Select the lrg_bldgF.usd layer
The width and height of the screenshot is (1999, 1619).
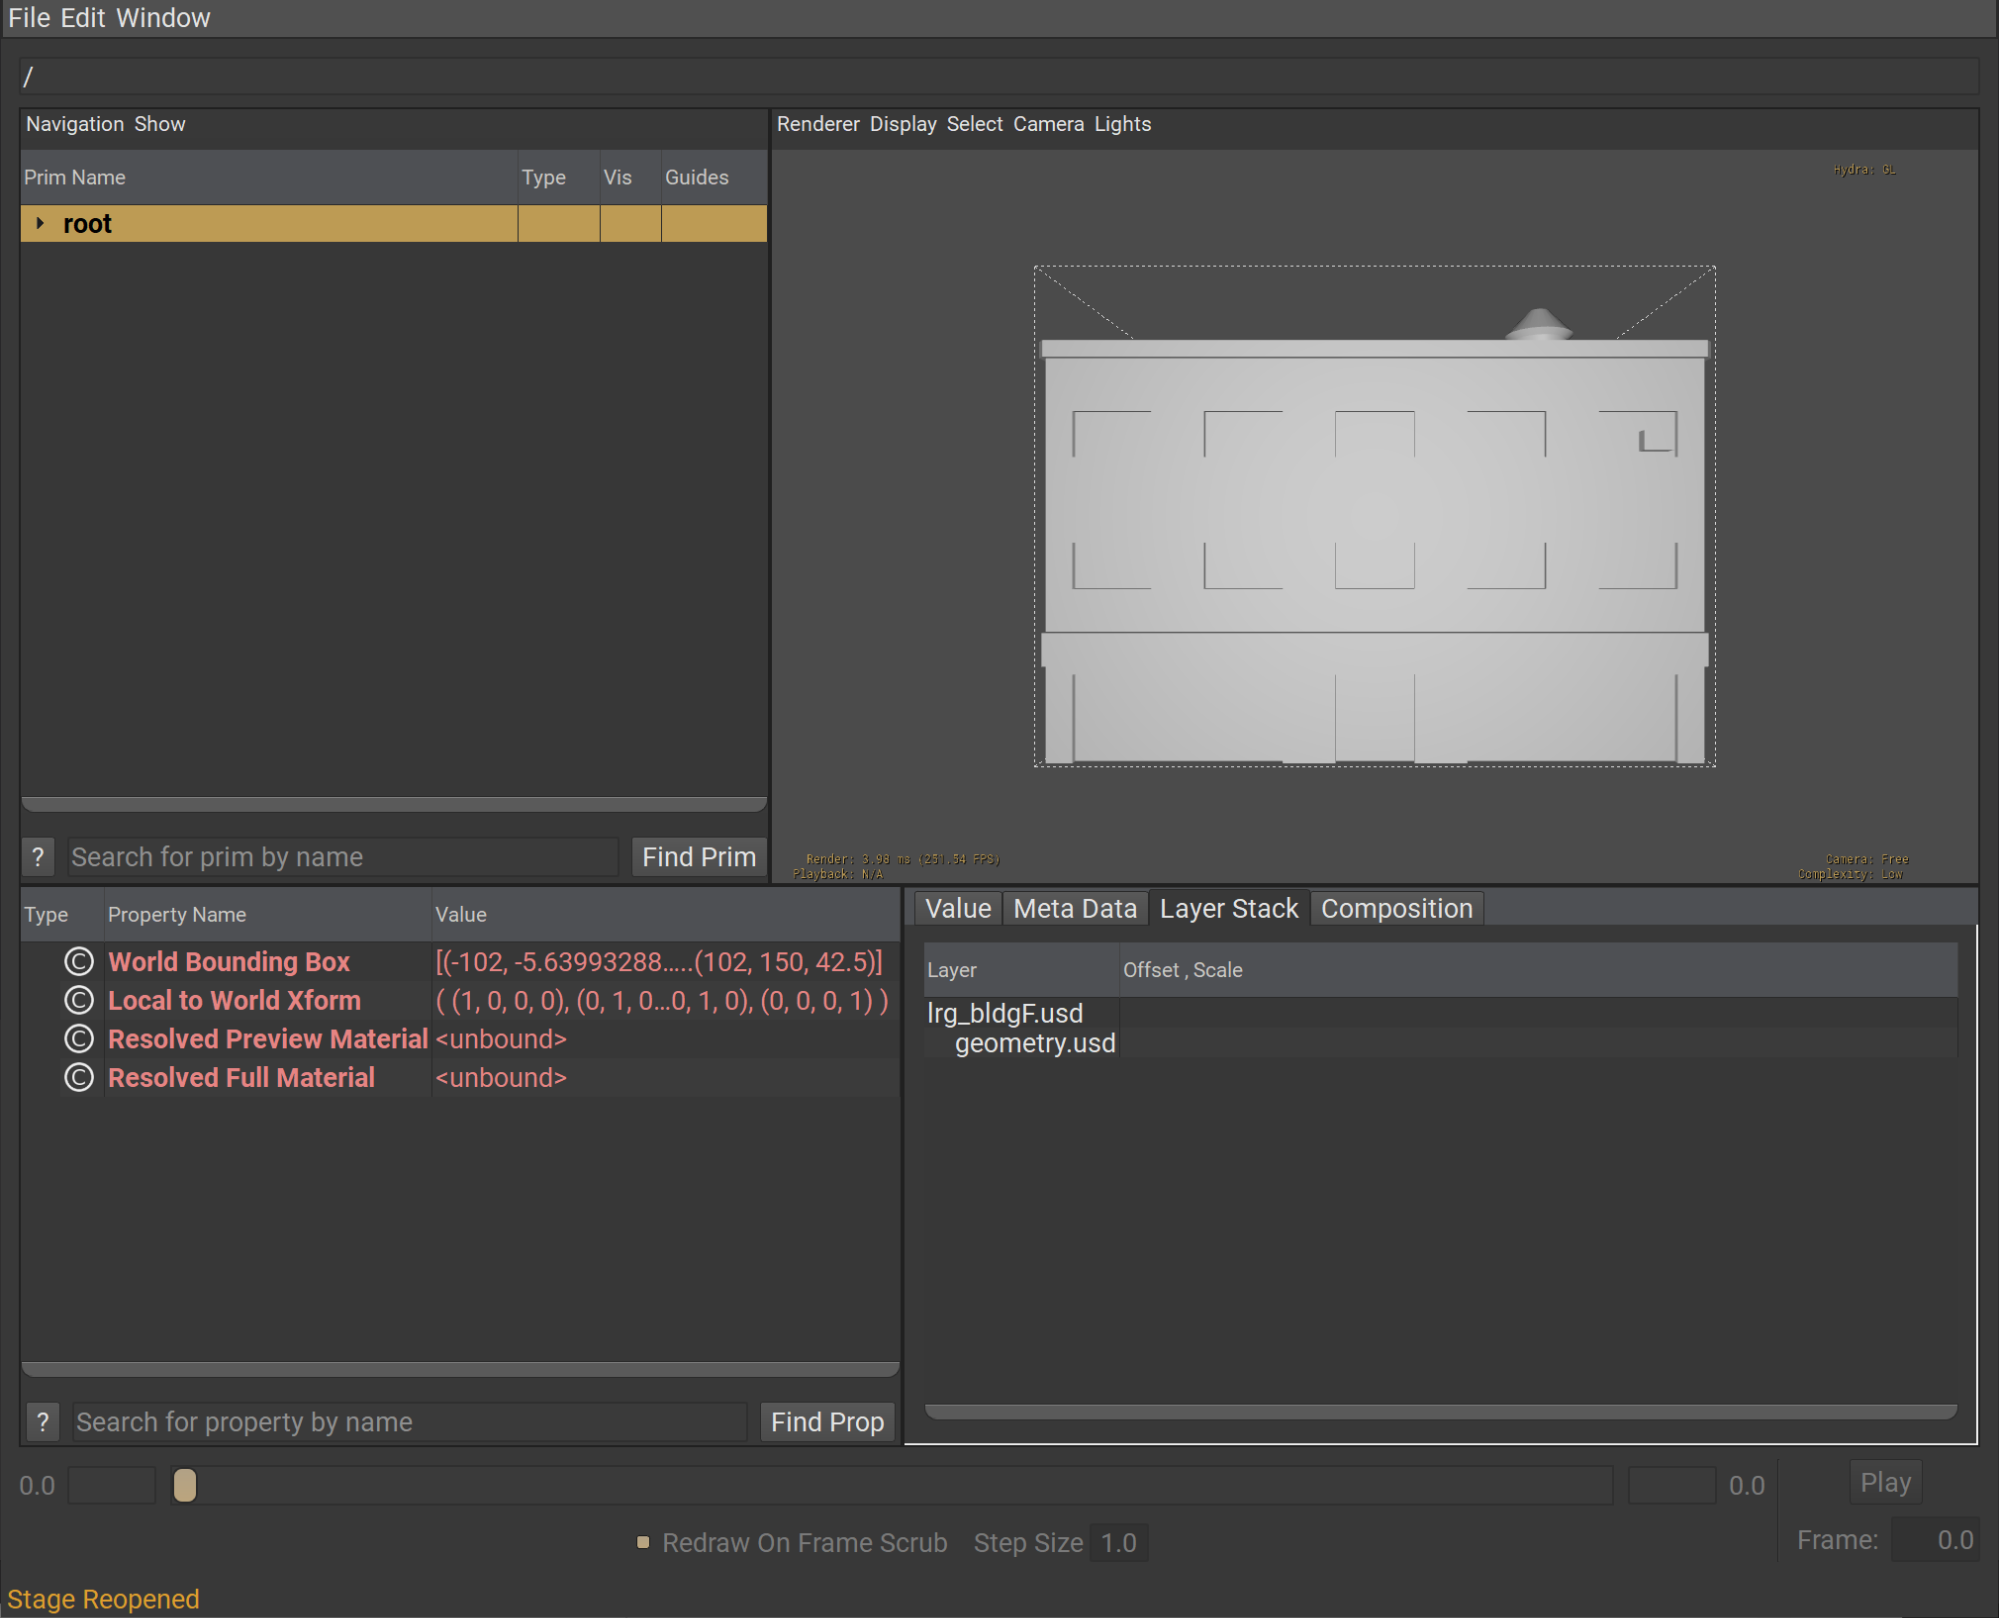point(1005,1014)
